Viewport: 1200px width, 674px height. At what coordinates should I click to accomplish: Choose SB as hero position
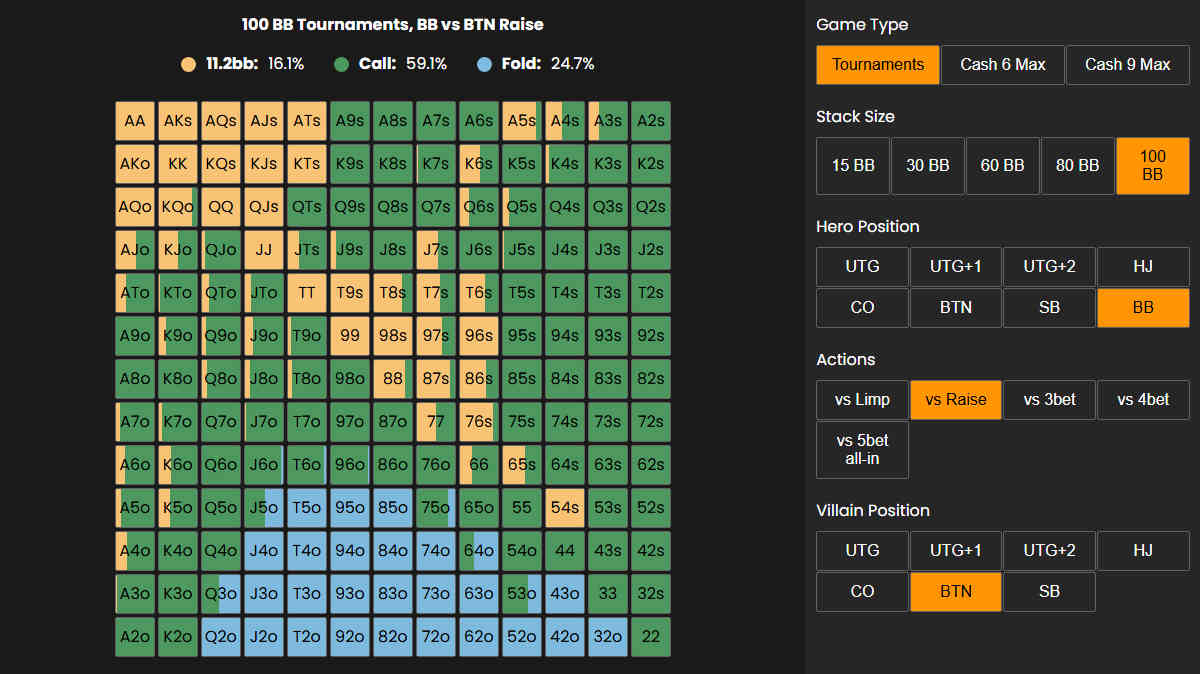coord(1049,307)
